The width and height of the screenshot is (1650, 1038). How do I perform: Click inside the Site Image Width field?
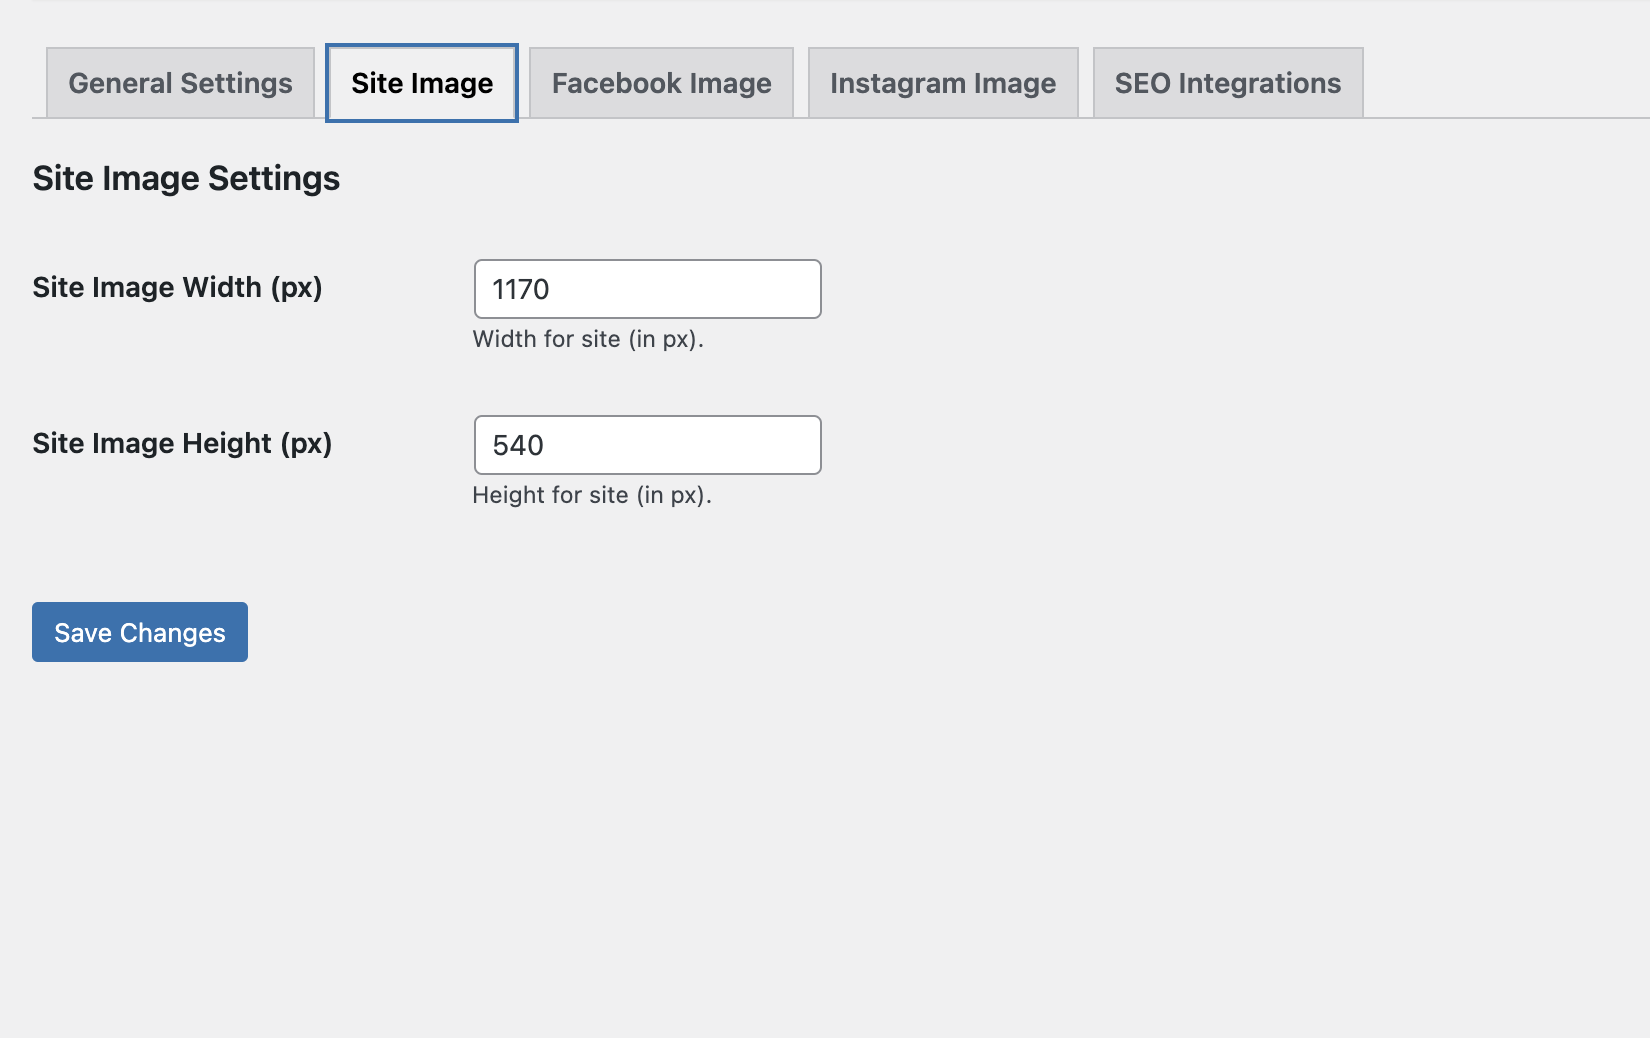(647, 289)
